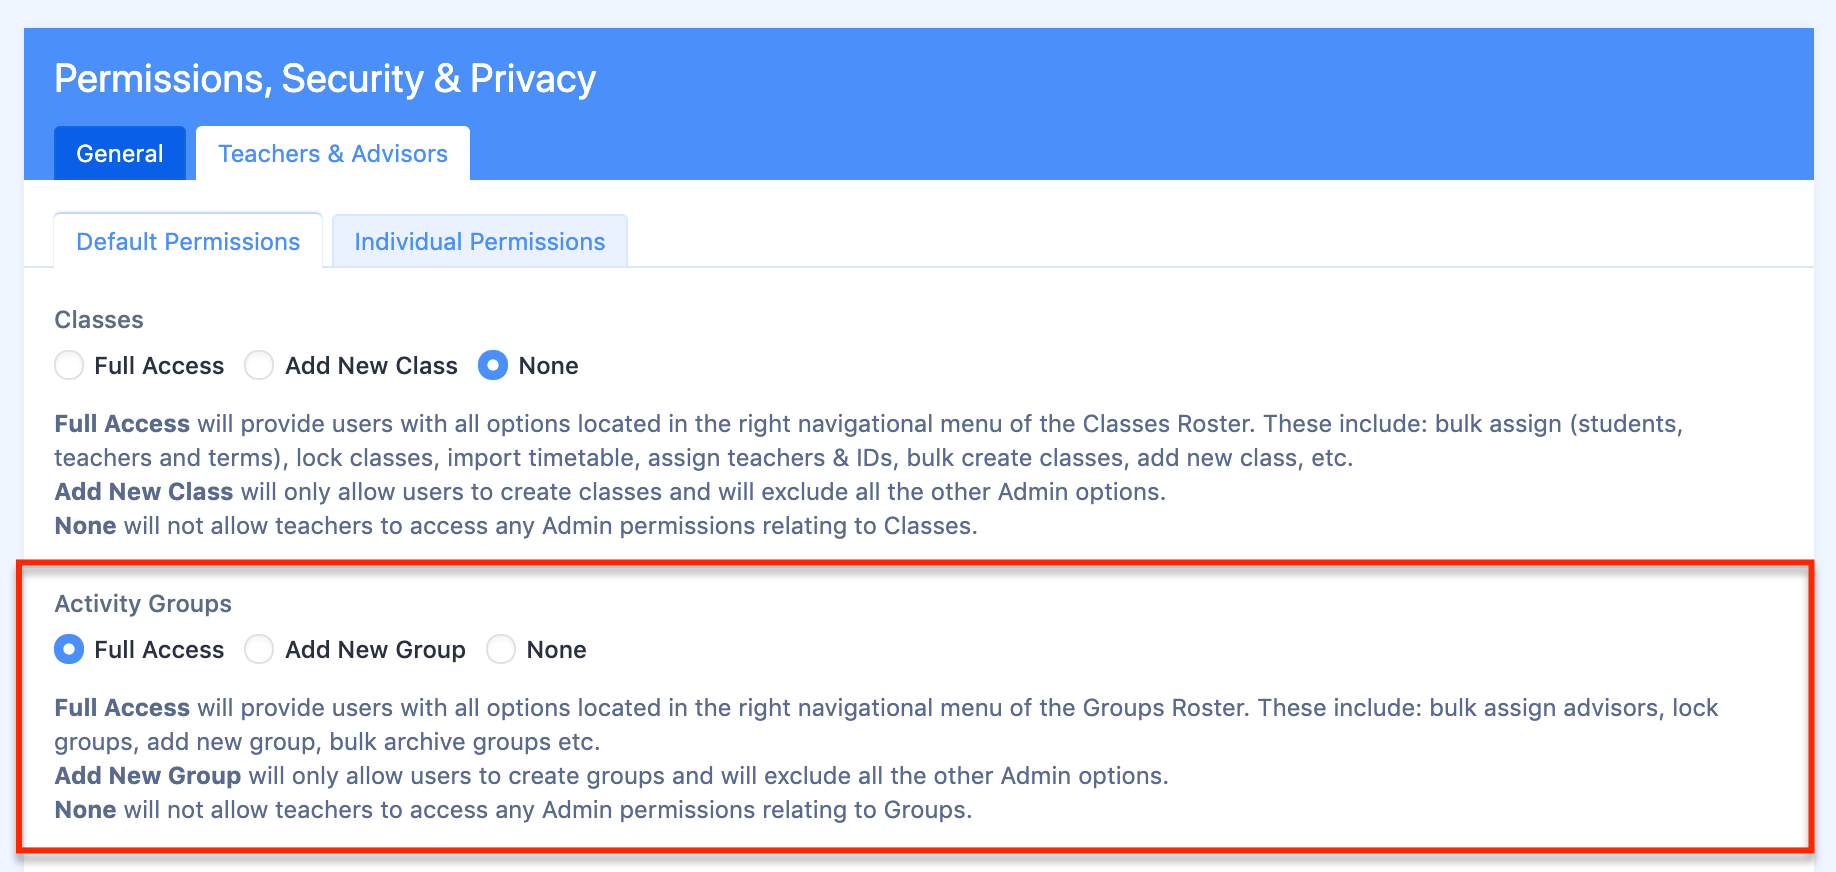
Task: Click bold Full Access in the Classes description
Action: pyautogui.click(x=122, y=424)
